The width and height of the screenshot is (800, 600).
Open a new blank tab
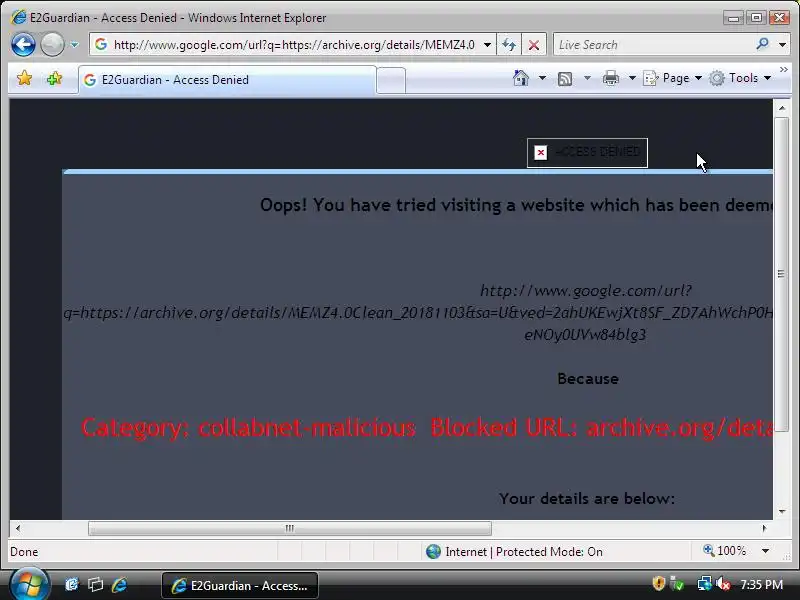[x=391, y=81]
